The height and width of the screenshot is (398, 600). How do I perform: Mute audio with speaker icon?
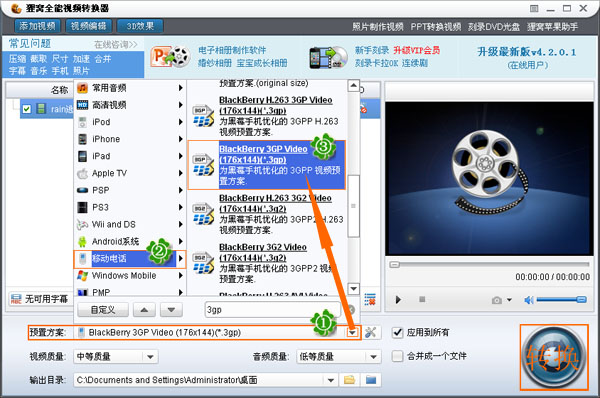click(x=529, y=300)
